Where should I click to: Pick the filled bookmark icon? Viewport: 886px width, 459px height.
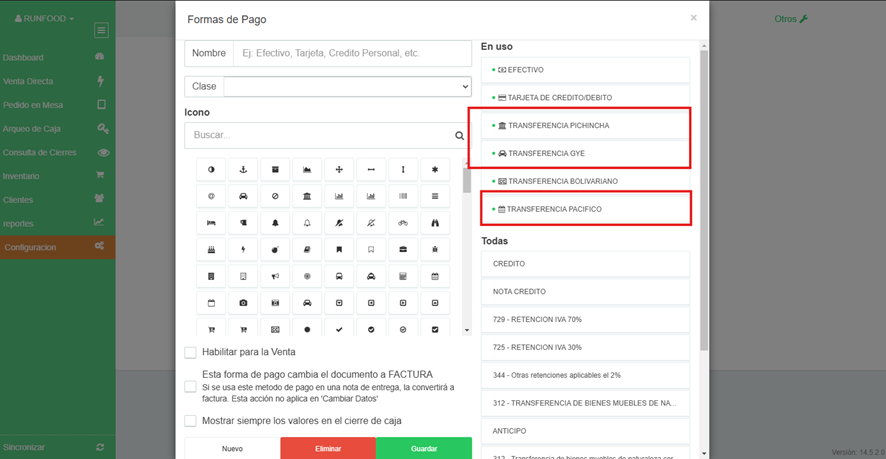(x=339, y=249)
